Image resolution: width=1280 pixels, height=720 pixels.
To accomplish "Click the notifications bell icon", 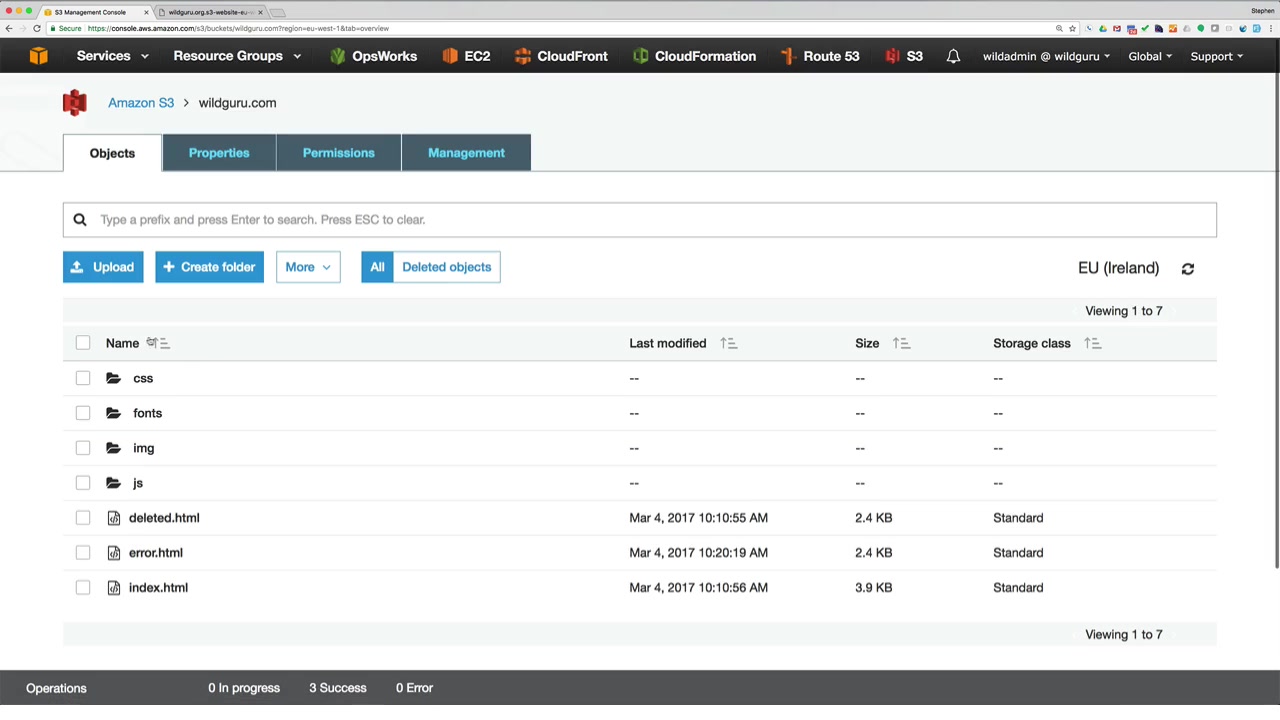I will point(953,56).
